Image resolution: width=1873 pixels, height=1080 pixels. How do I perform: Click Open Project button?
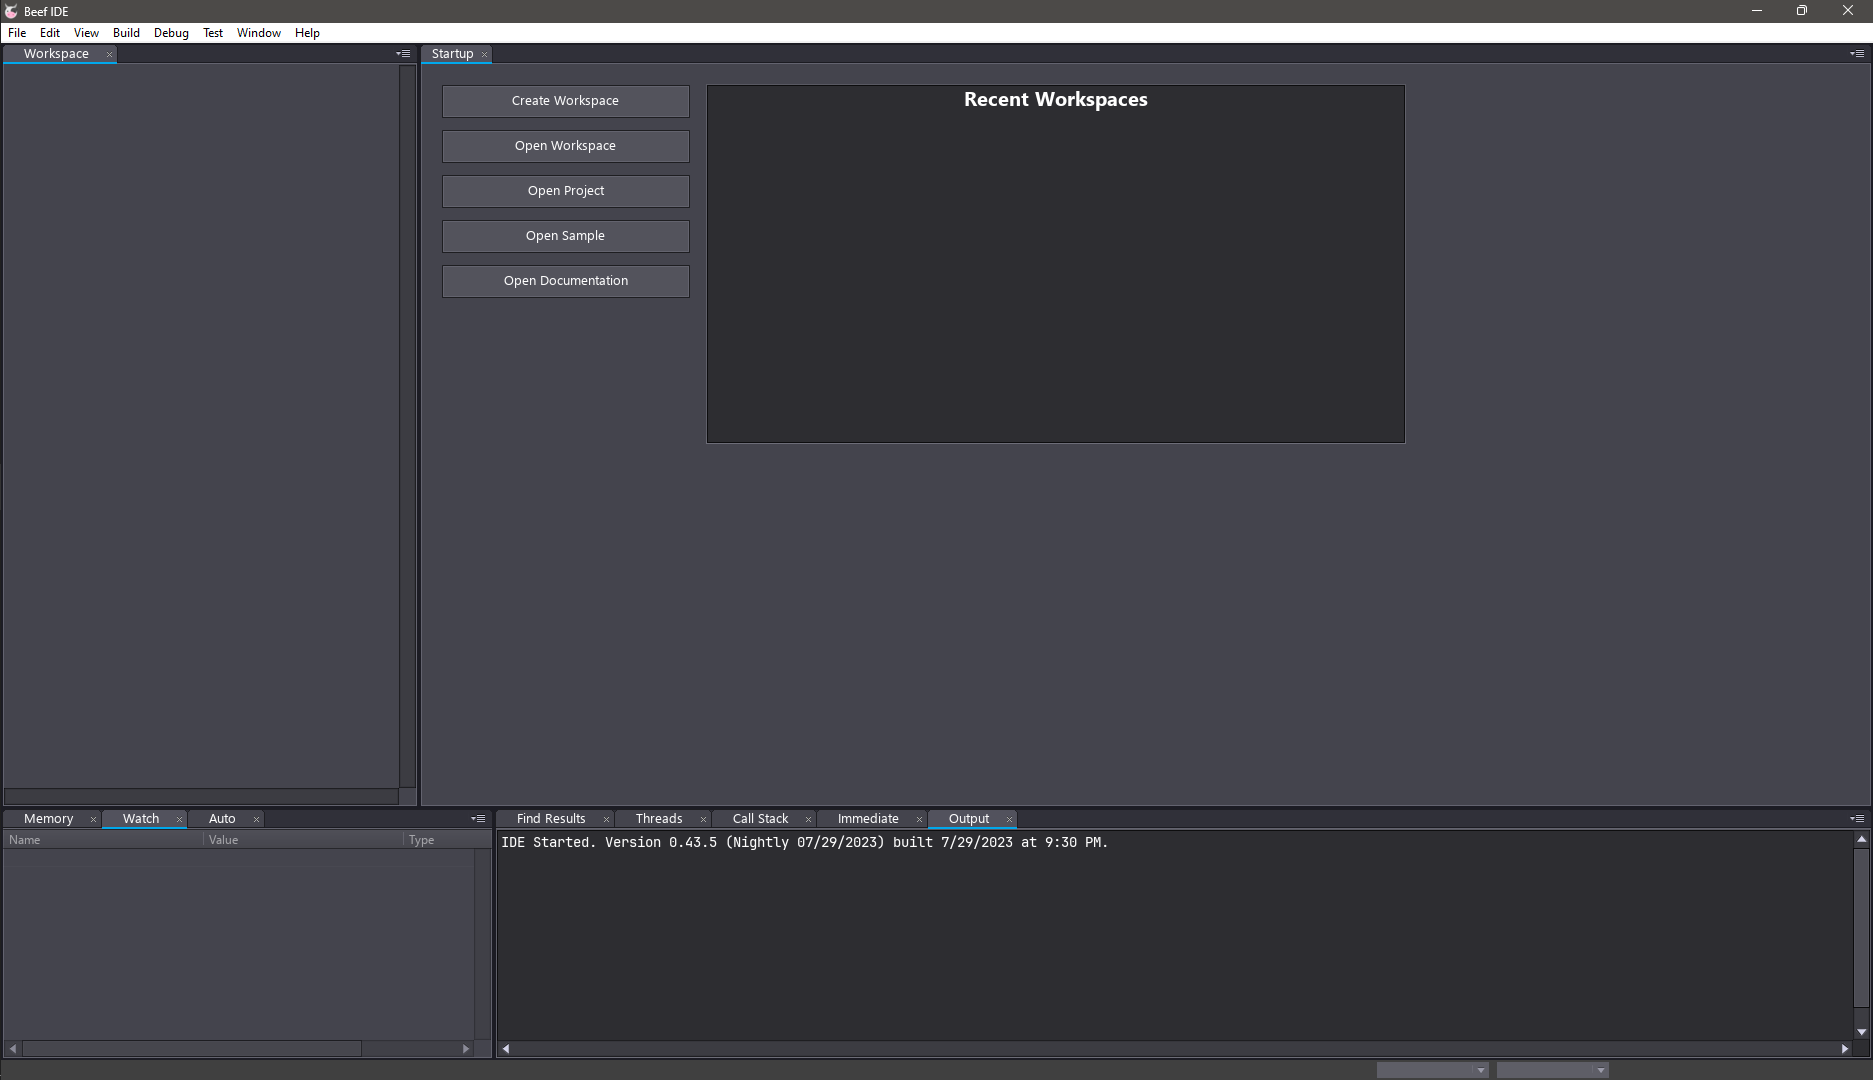point(566,191)
